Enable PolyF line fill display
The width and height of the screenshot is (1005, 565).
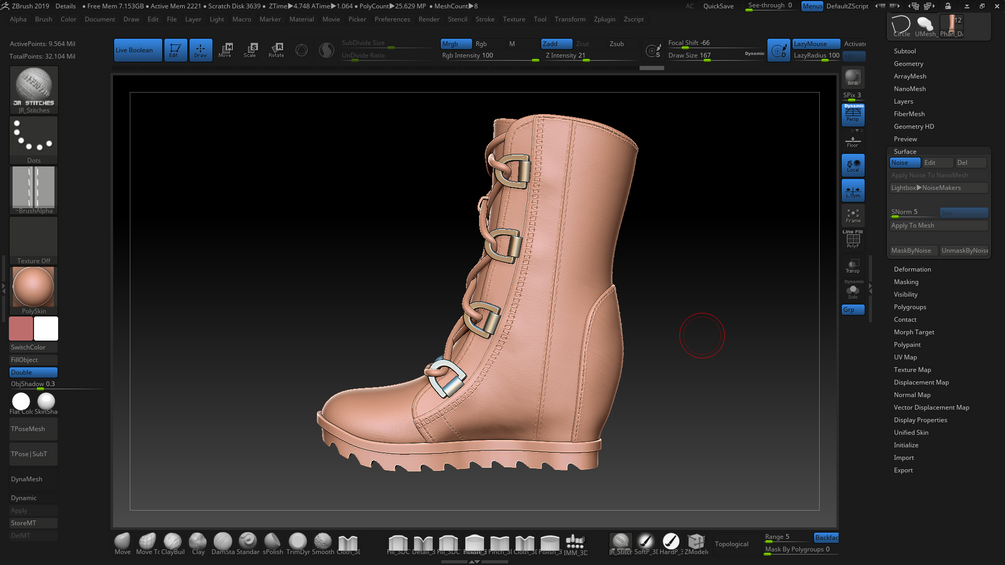(x=853, y=239)
